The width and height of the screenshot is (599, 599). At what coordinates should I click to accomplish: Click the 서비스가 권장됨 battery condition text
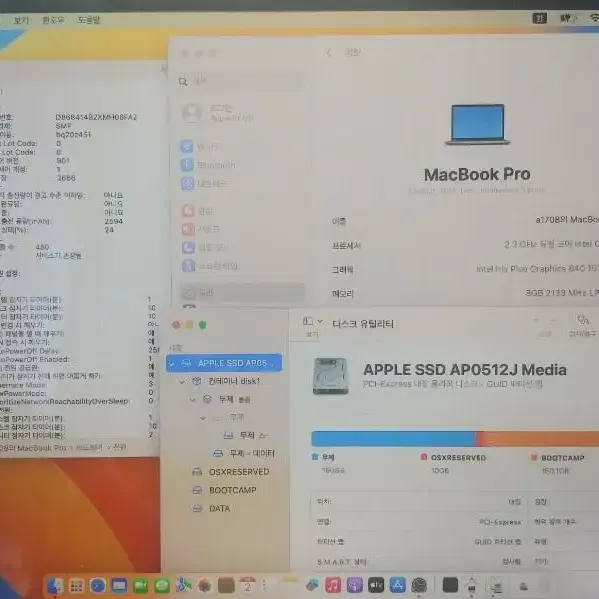[x=58, y=256]
